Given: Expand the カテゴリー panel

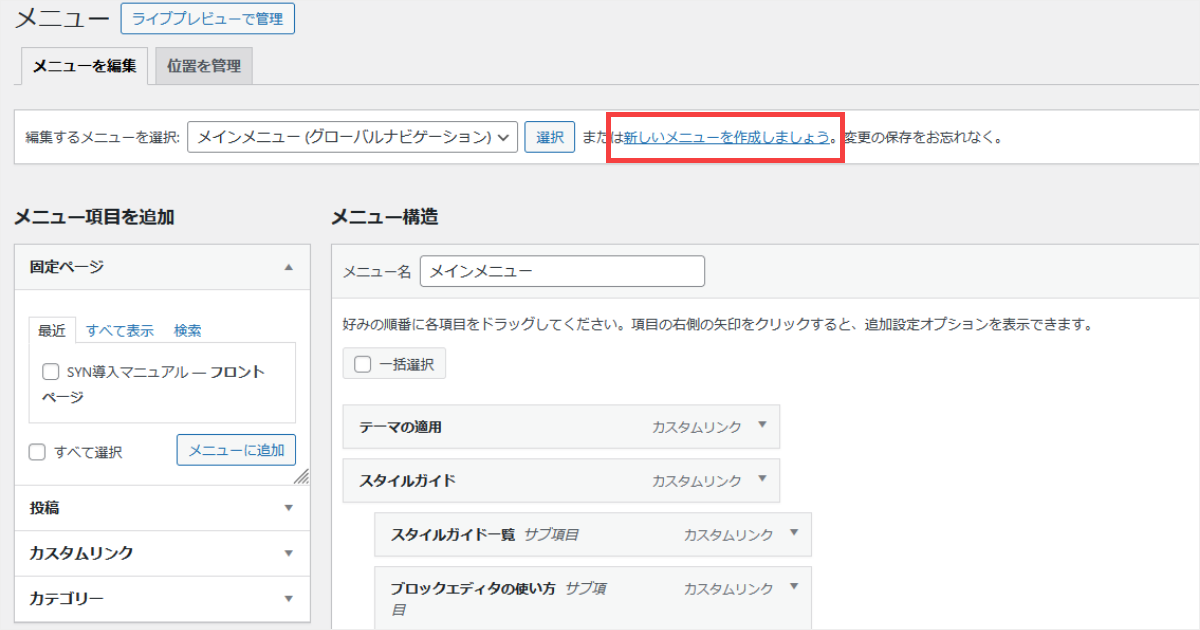Looking at the screenshot, I should click(x=290, y=598).
